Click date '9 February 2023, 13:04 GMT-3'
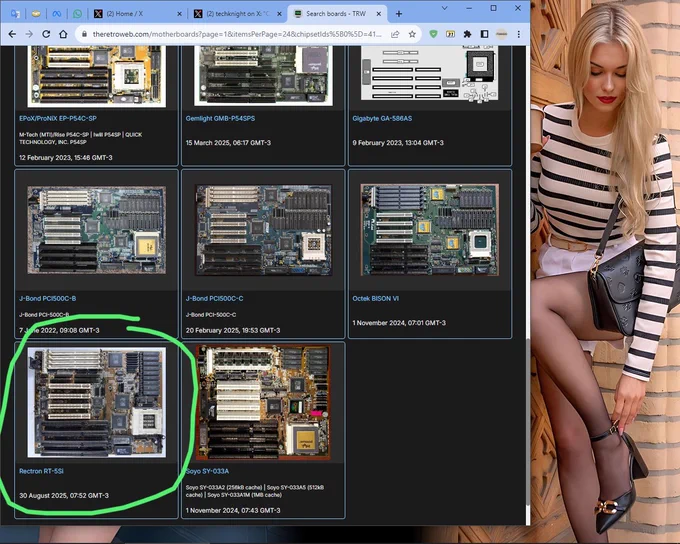 (398, 143)
